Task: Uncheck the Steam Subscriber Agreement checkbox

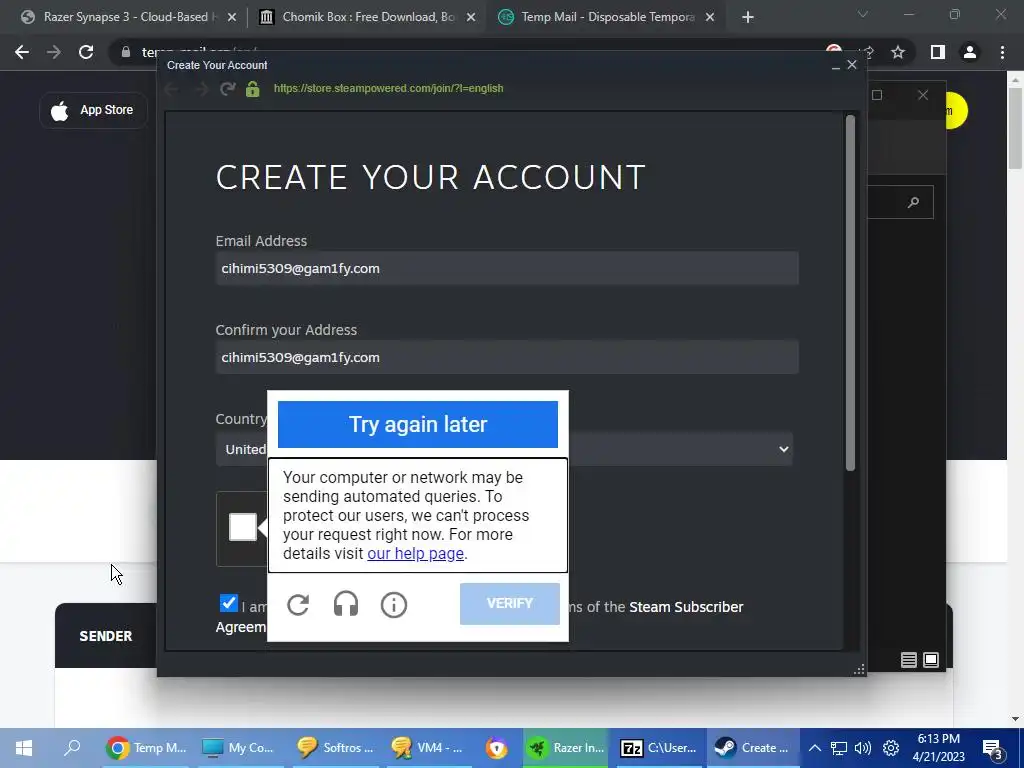Action: pos(229,603)
